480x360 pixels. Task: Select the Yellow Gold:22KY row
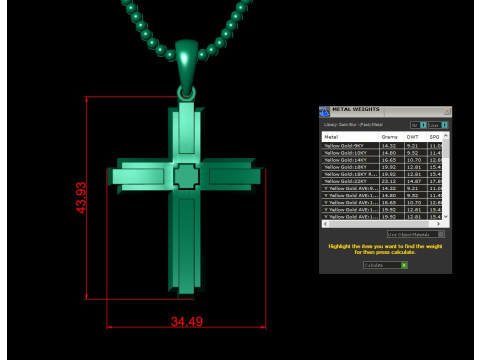(x=382, y=181)
